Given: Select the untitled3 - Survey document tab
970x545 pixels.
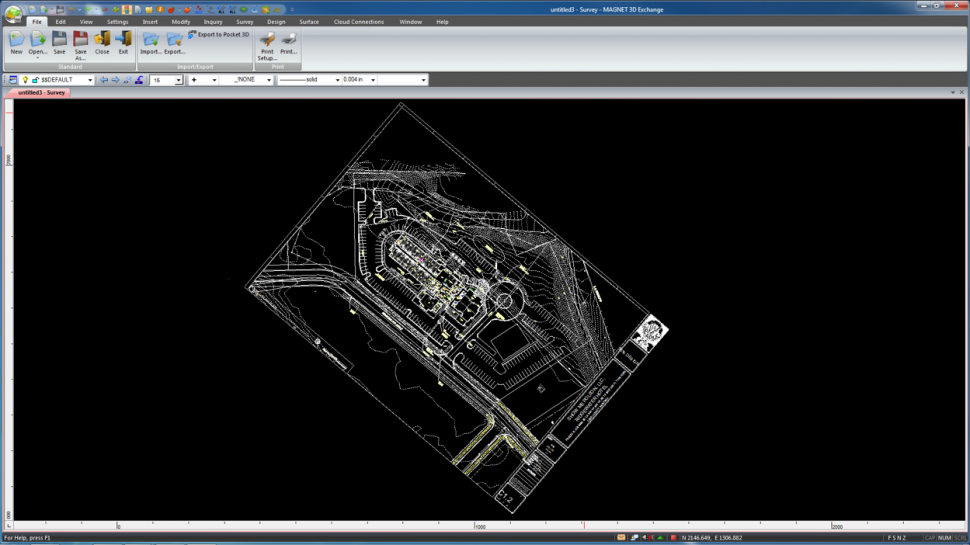Looking at the screenshot, I should [x=40, y=92].
